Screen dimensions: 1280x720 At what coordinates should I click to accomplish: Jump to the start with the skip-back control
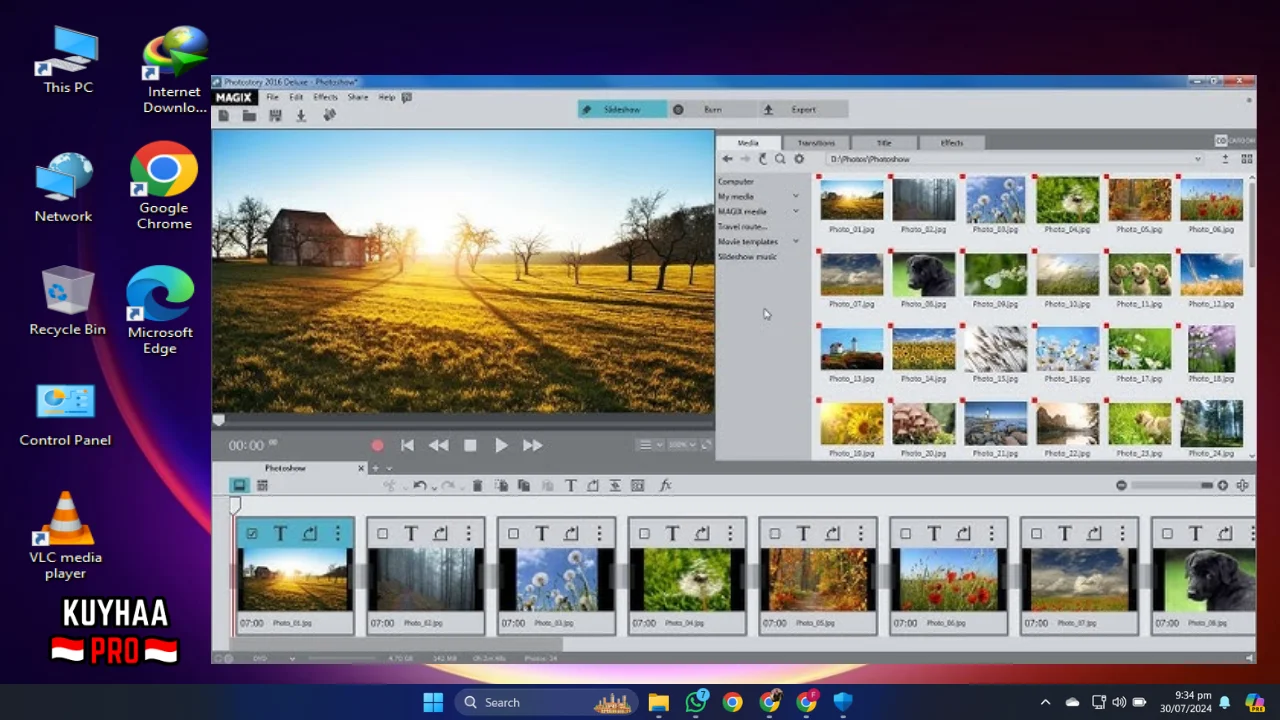[x=407, y=445]
